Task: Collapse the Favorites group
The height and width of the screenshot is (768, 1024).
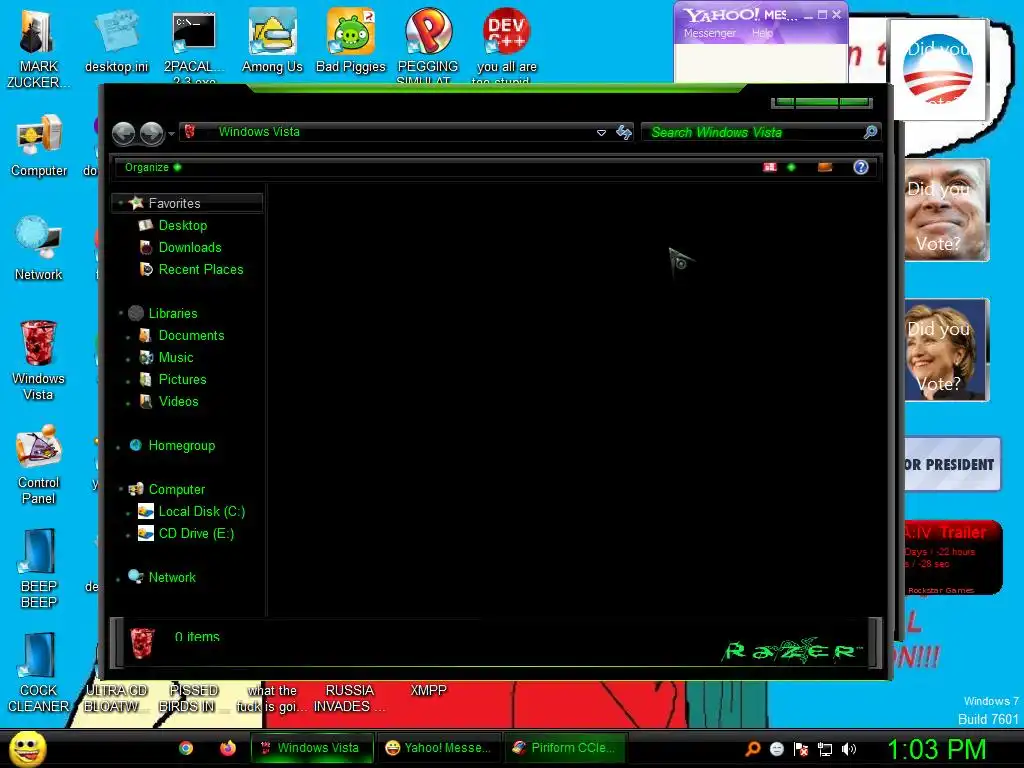Action: click(x=120, y=203)
